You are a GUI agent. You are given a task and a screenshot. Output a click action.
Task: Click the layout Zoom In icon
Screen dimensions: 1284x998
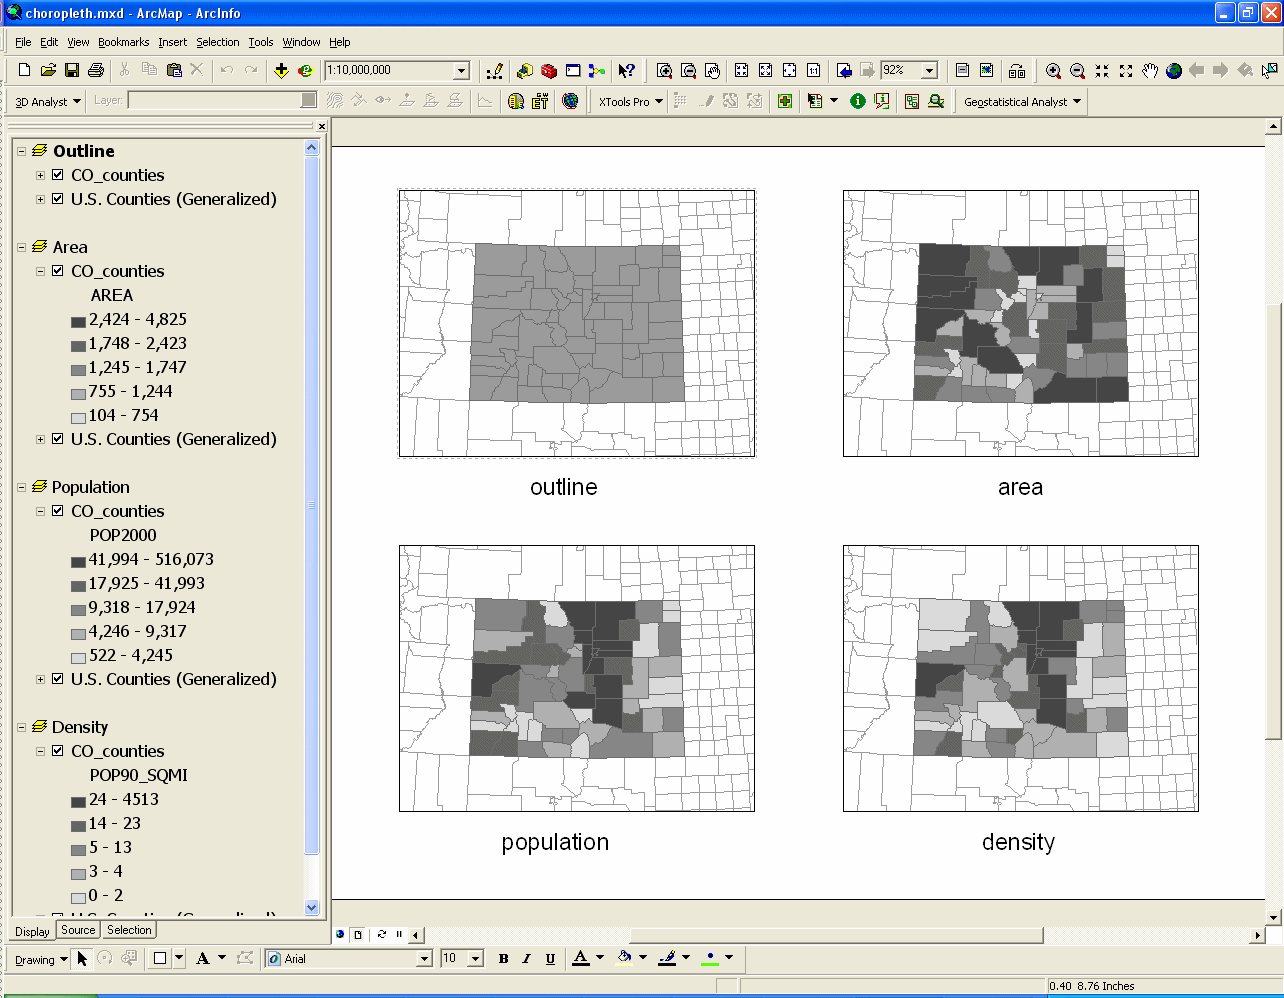[664, 70]
